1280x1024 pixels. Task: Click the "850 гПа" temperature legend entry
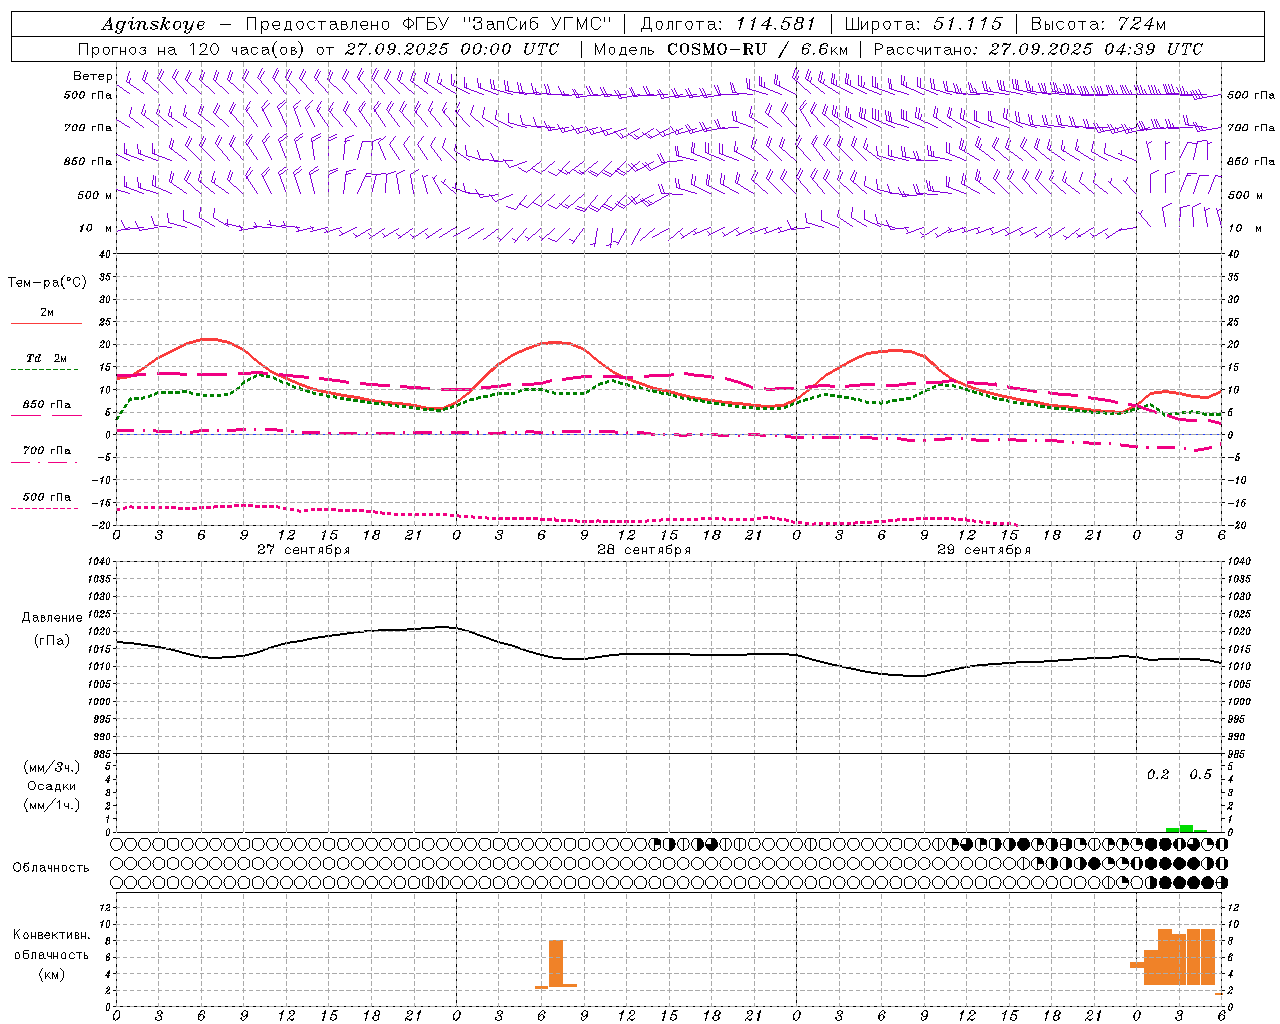pos(46,408)
